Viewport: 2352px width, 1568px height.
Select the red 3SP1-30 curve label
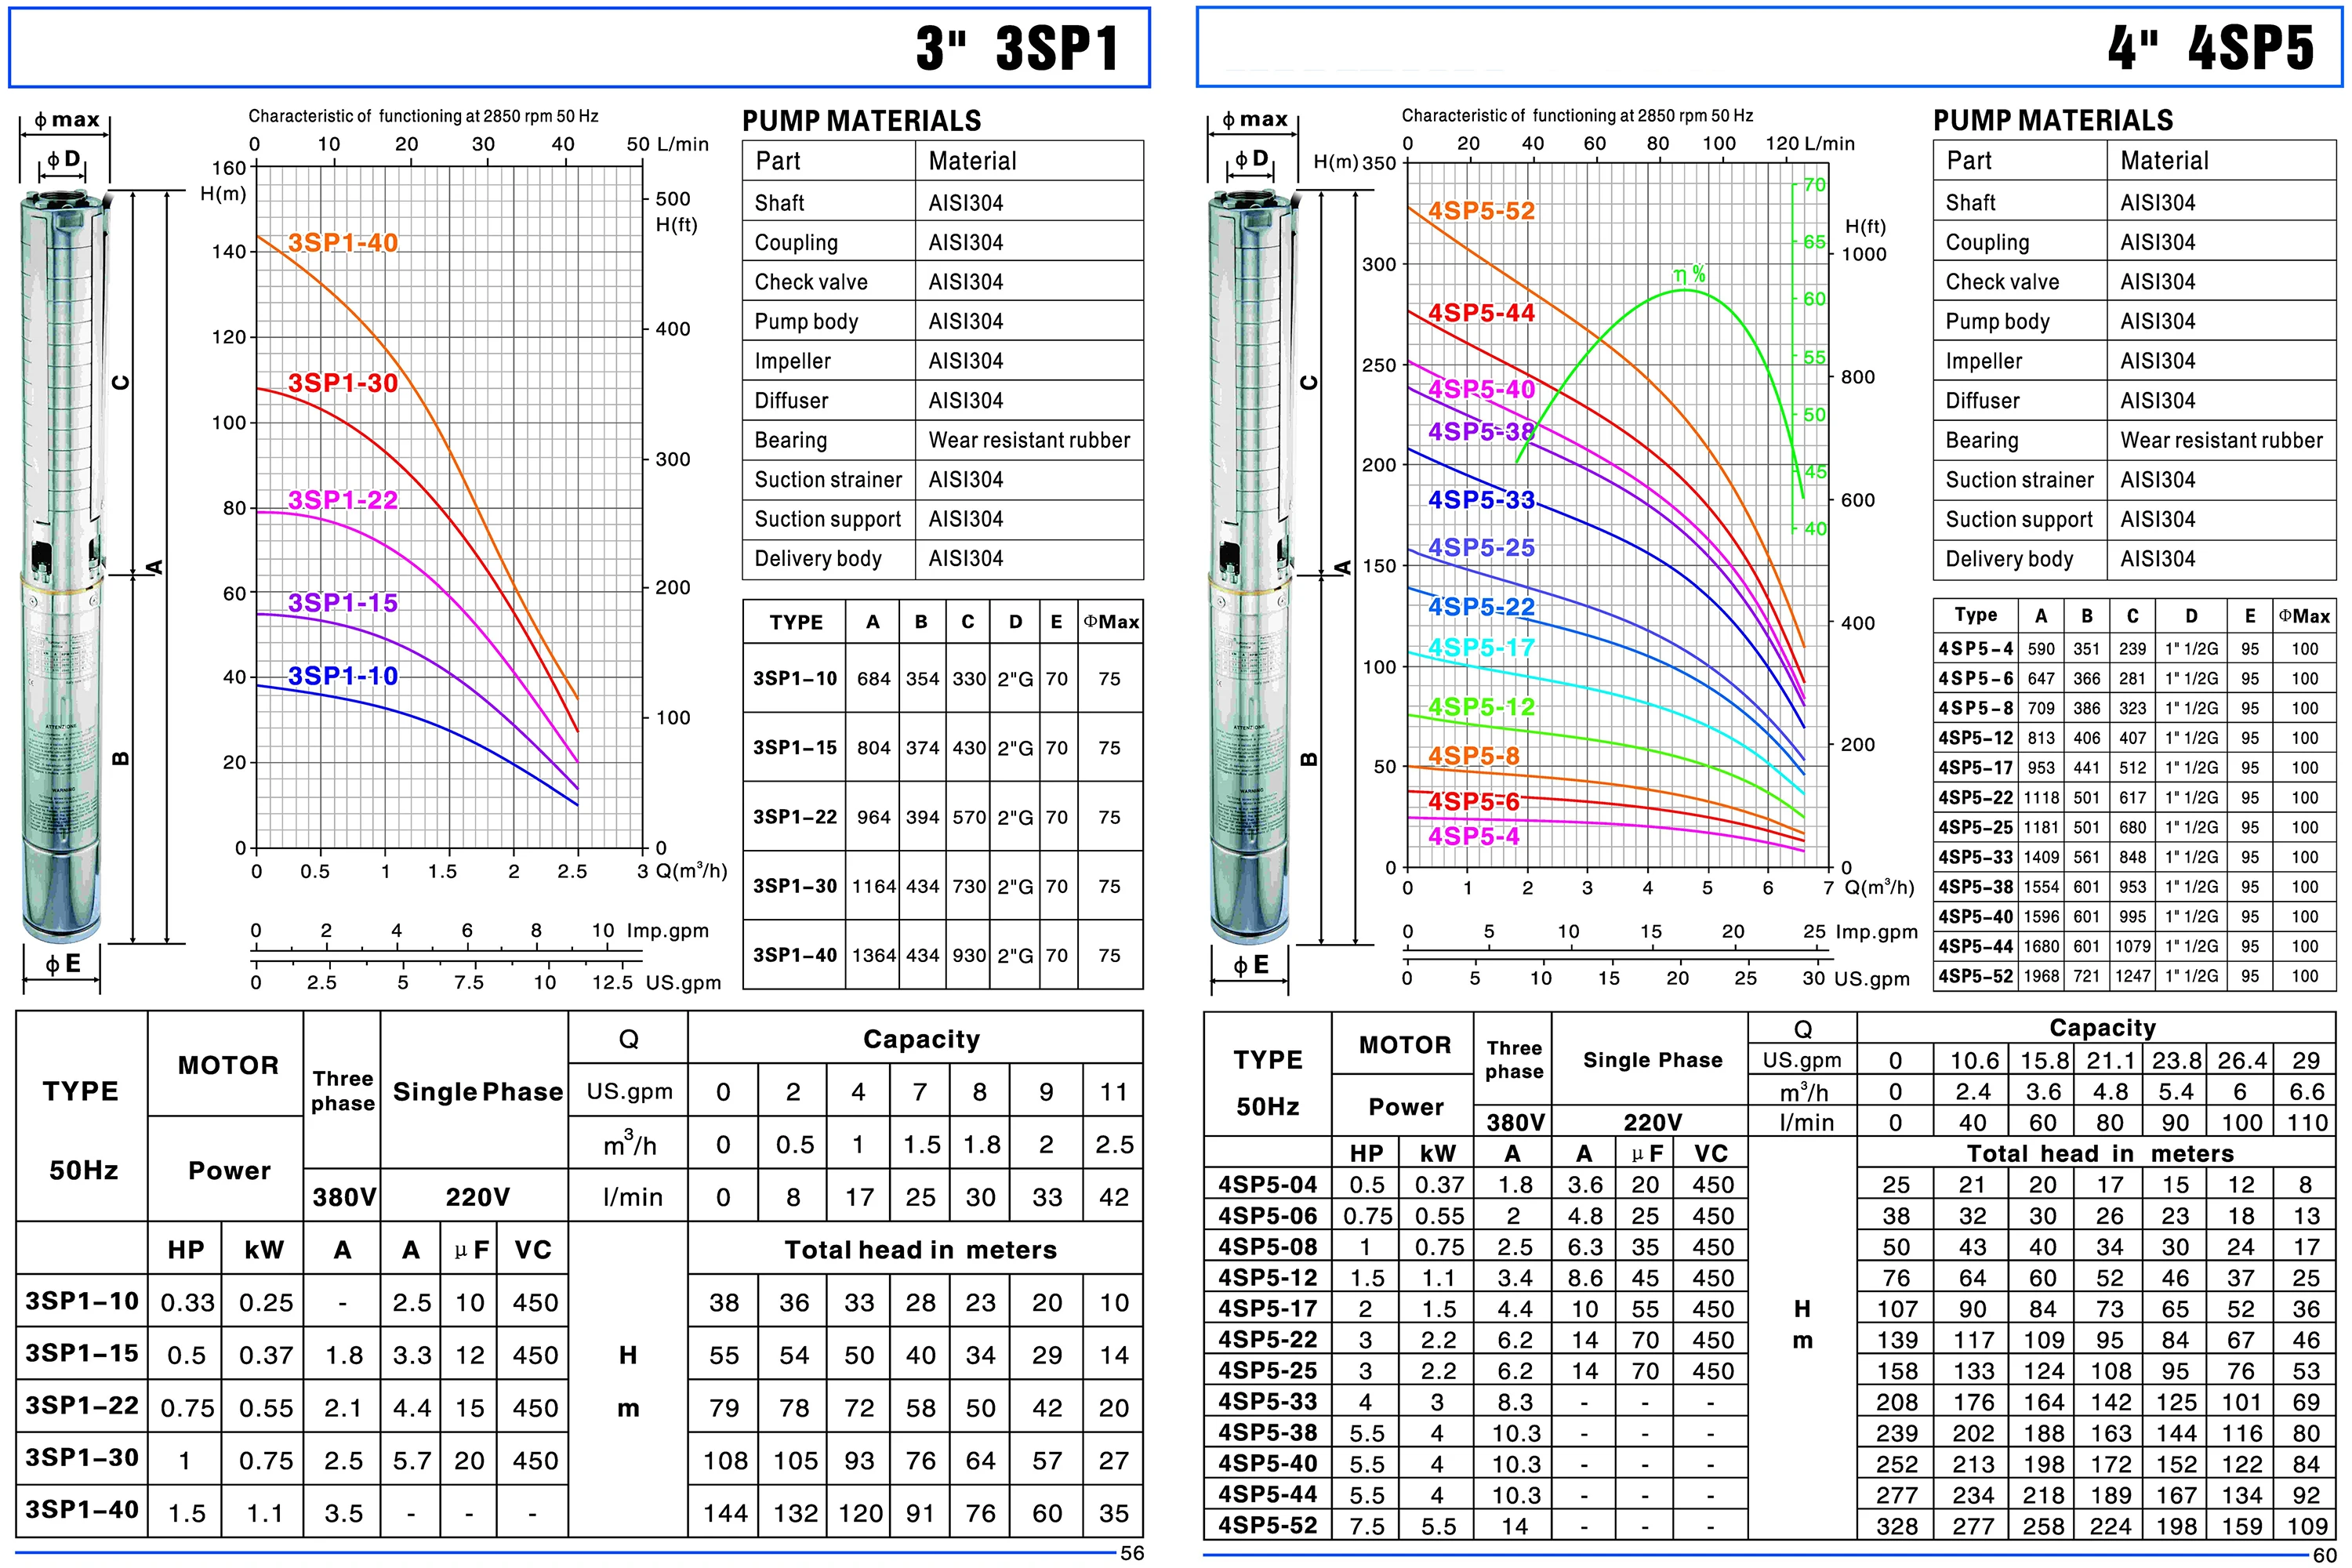click(343, 383)
